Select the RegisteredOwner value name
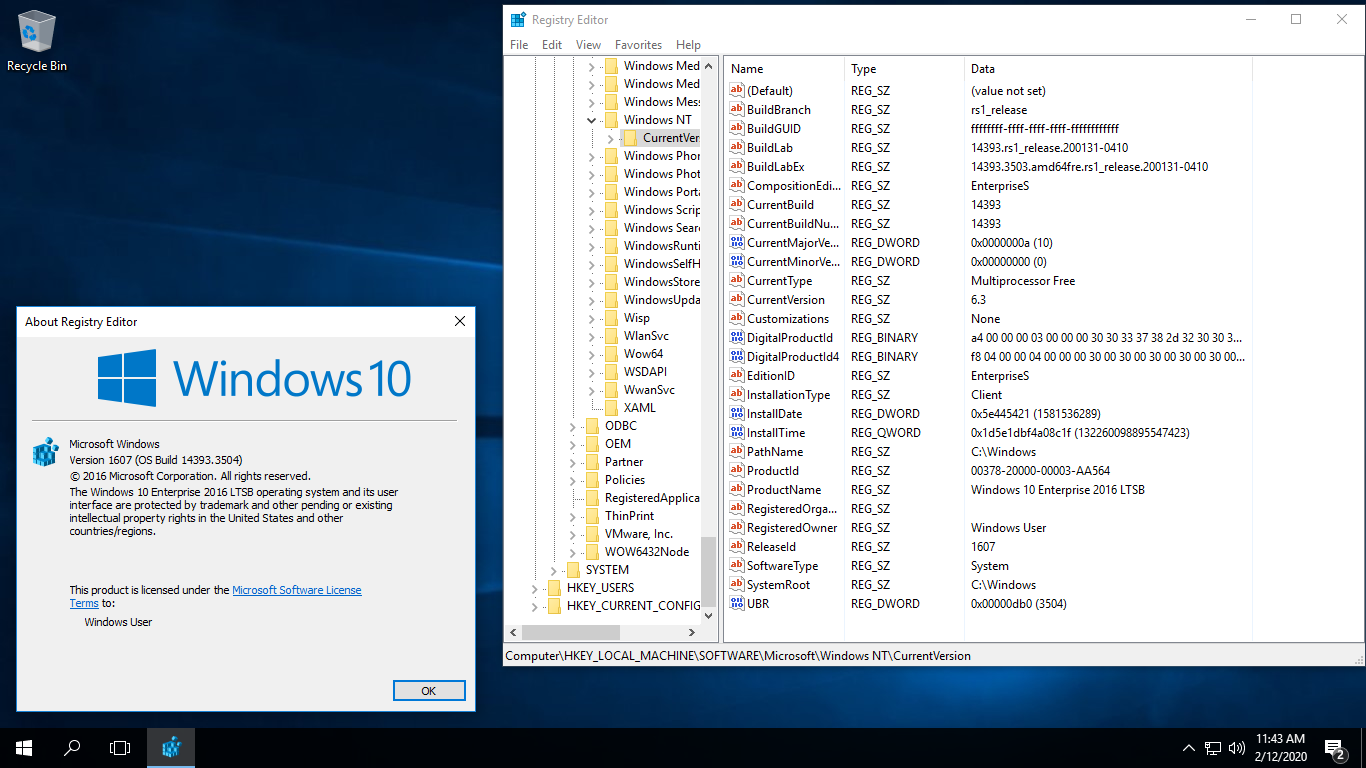This screenshot has width=1366, height=768. [x=792, y=528]
